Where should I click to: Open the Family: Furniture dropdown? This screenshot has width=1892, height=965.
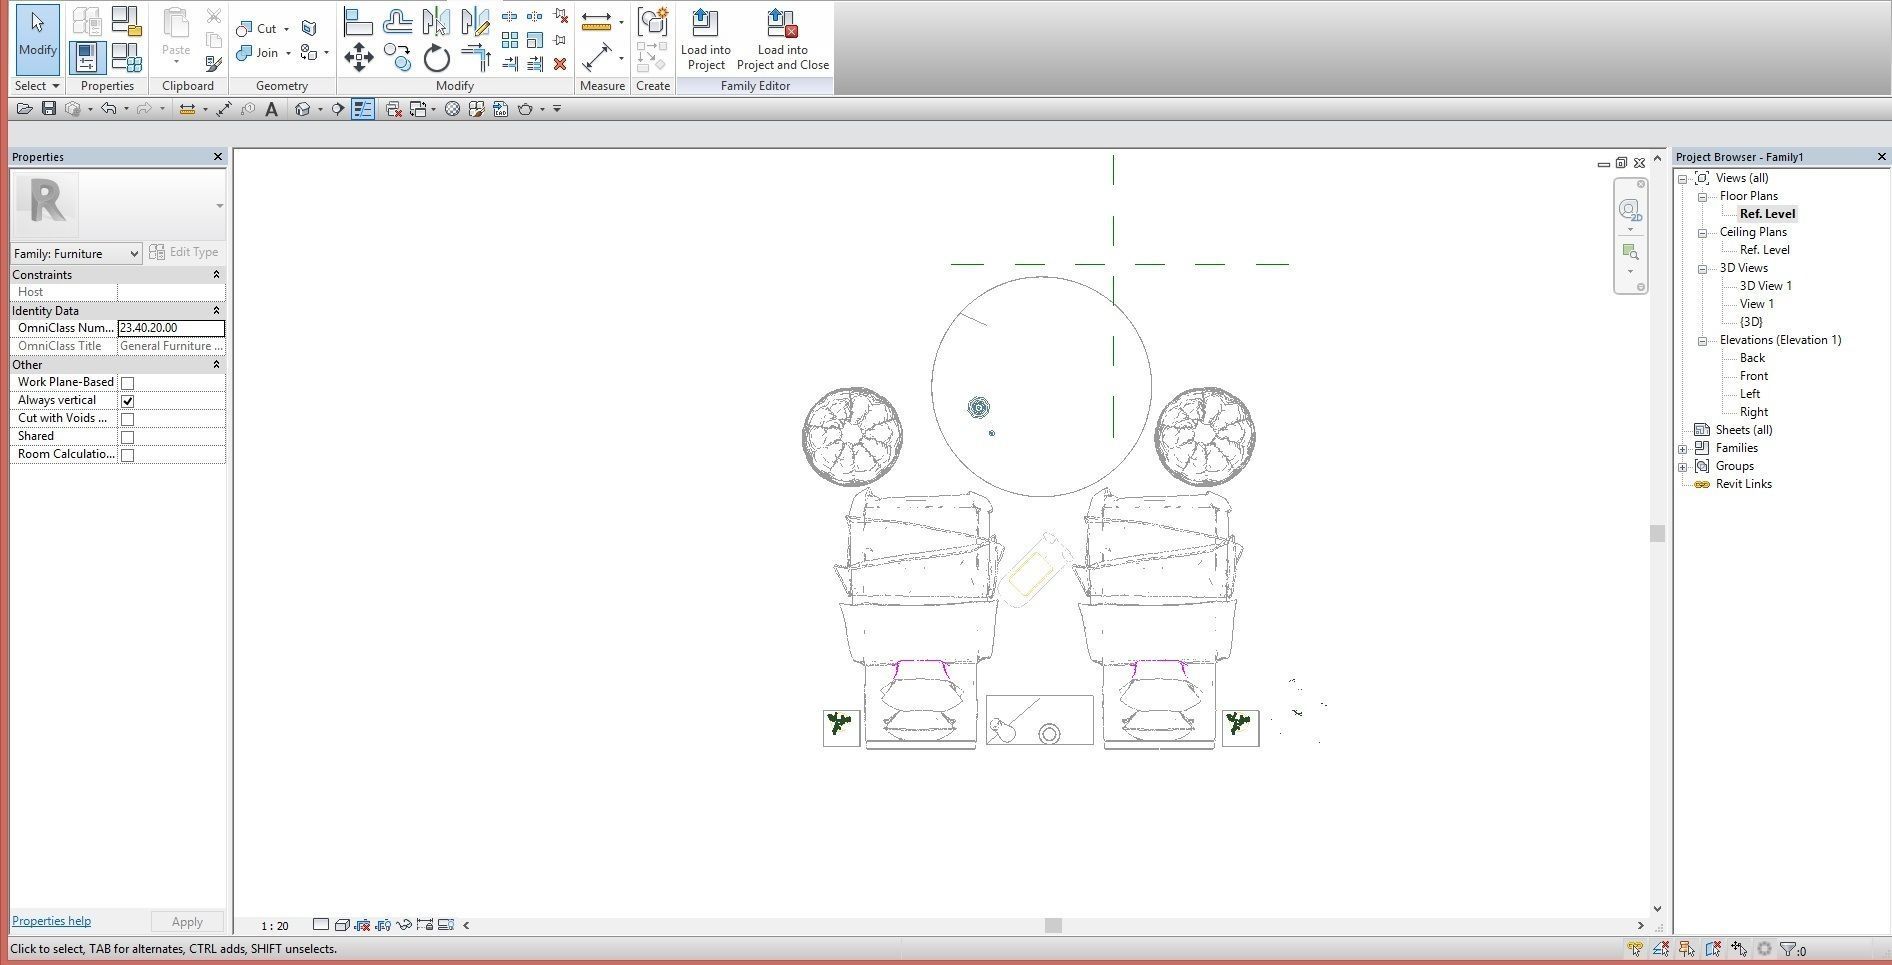[x=76, y=254]
